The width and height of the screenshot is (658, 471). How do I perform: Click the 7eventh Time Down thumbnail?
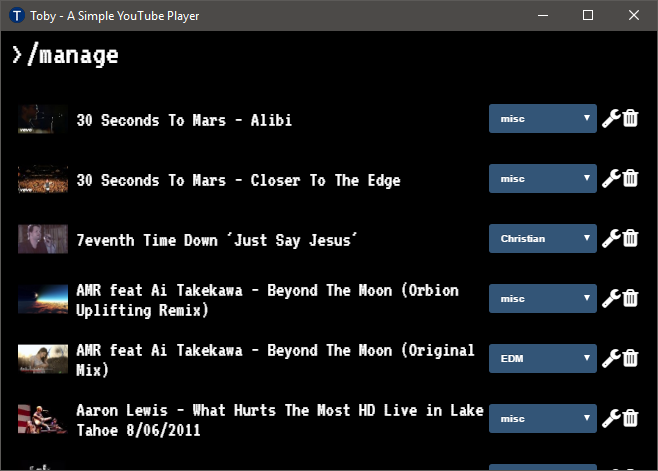43,239
